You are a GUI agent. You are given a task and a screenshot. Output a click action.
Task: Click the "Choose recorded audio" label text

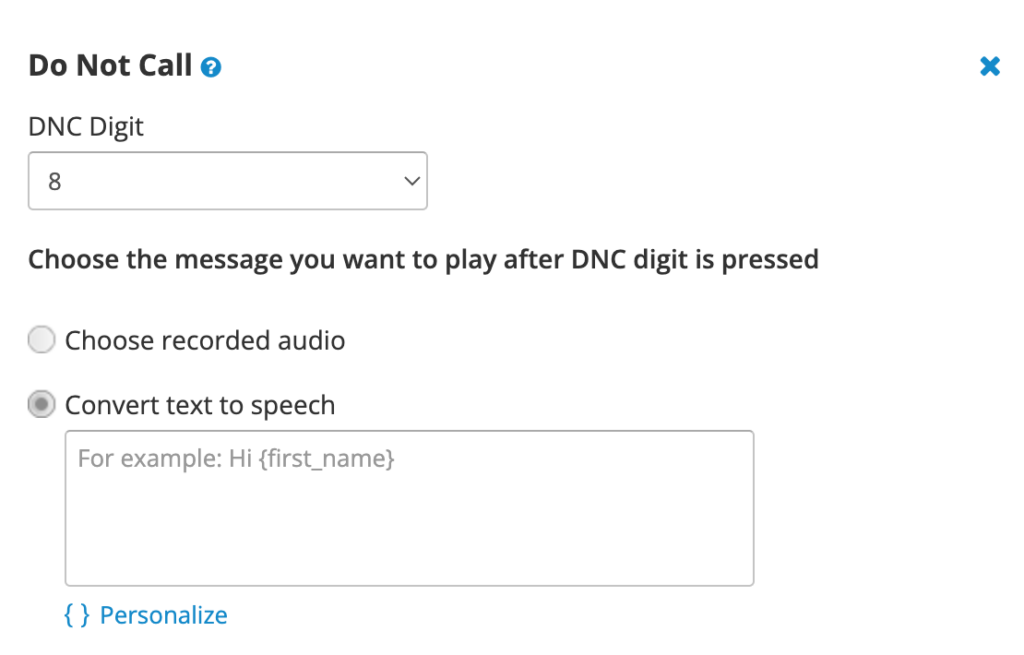tap(205, 340)
